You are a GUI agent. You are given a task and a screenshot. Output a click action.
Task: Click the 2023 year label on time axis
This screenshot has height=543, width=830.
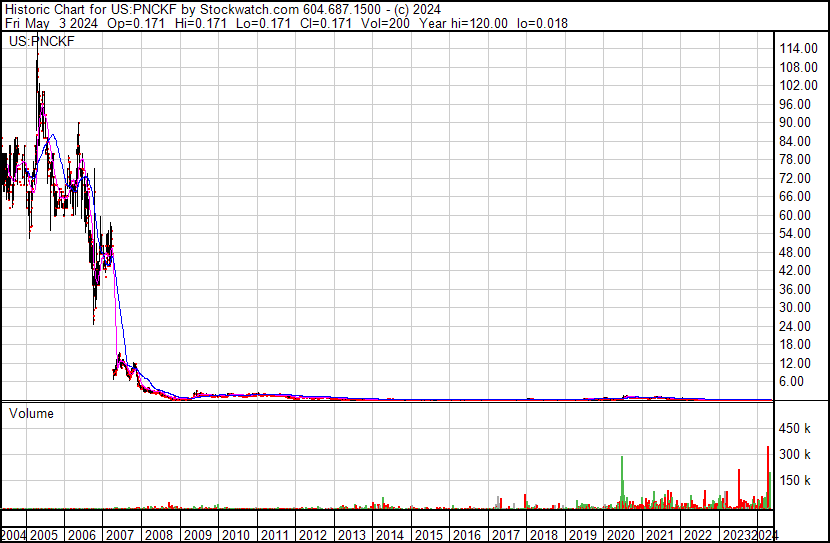pos(736,535)
